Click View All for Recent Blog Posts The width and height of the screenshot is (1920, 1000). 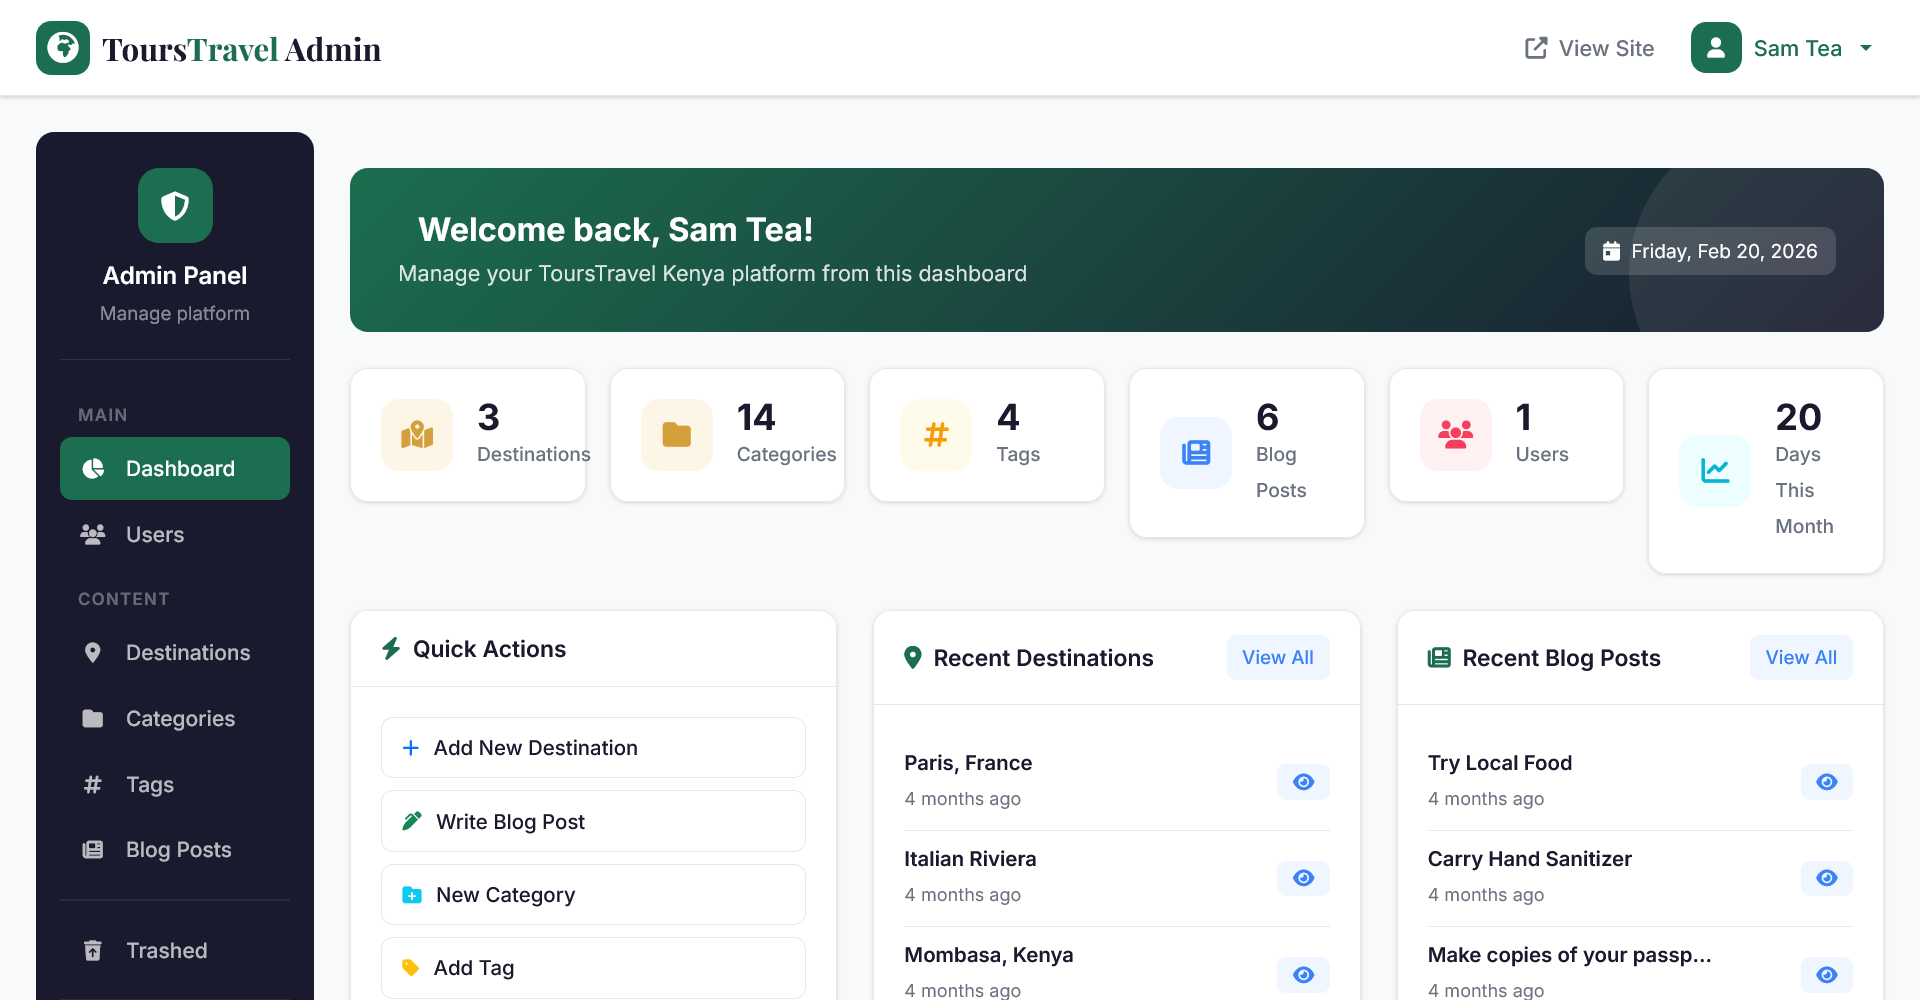coord(1801,657)
